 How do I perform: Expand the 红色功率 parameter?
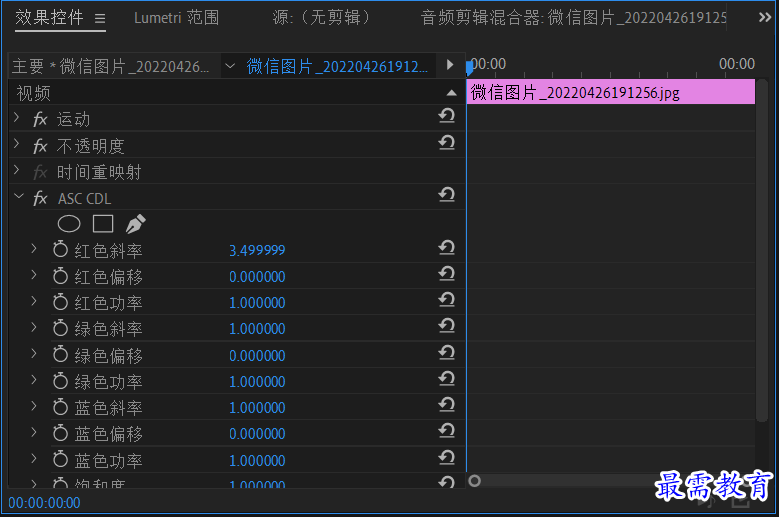[34, 301]
